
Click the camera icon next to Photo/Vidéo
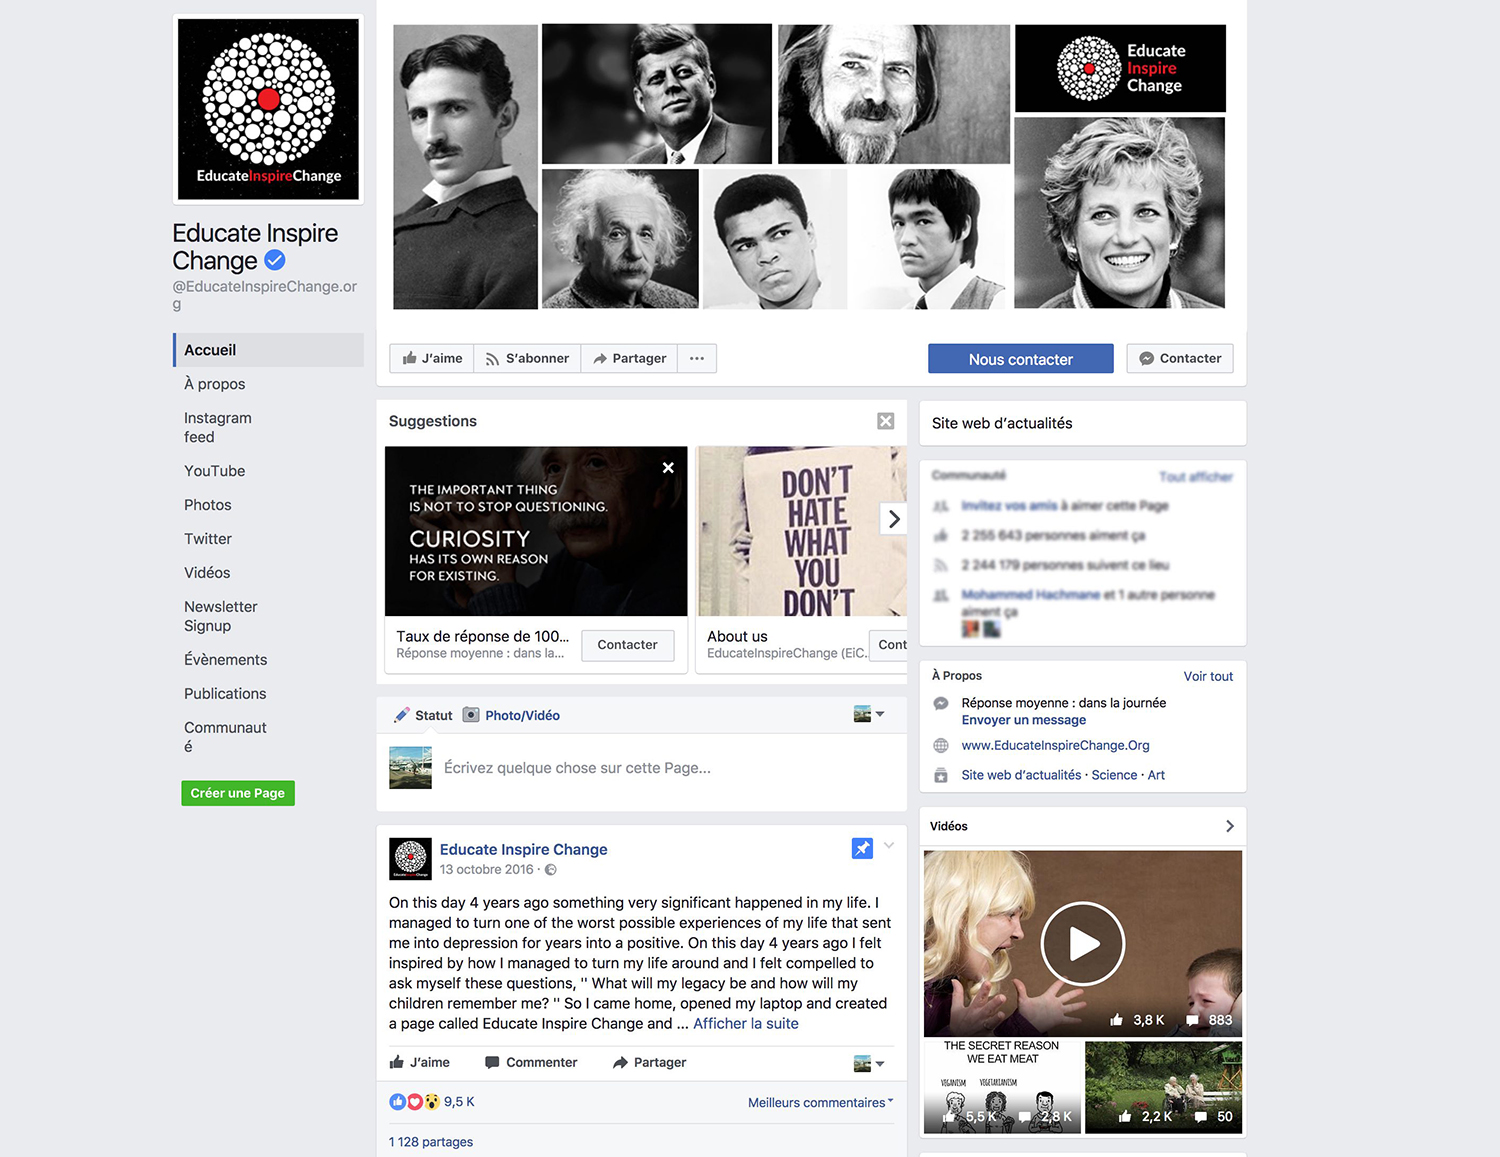[x=471, y=715]
